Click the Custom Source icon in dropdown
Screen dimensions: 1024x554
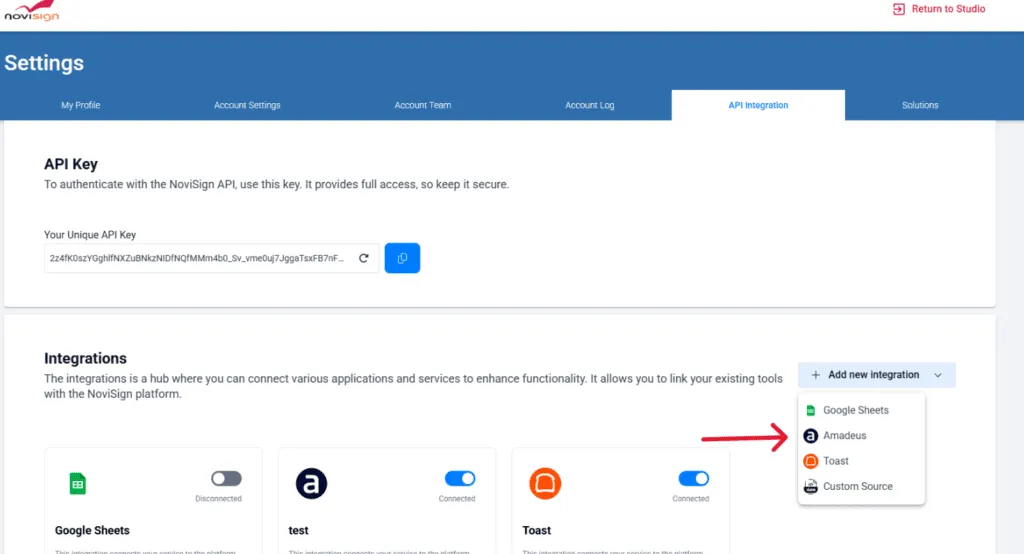coord(811,487)
